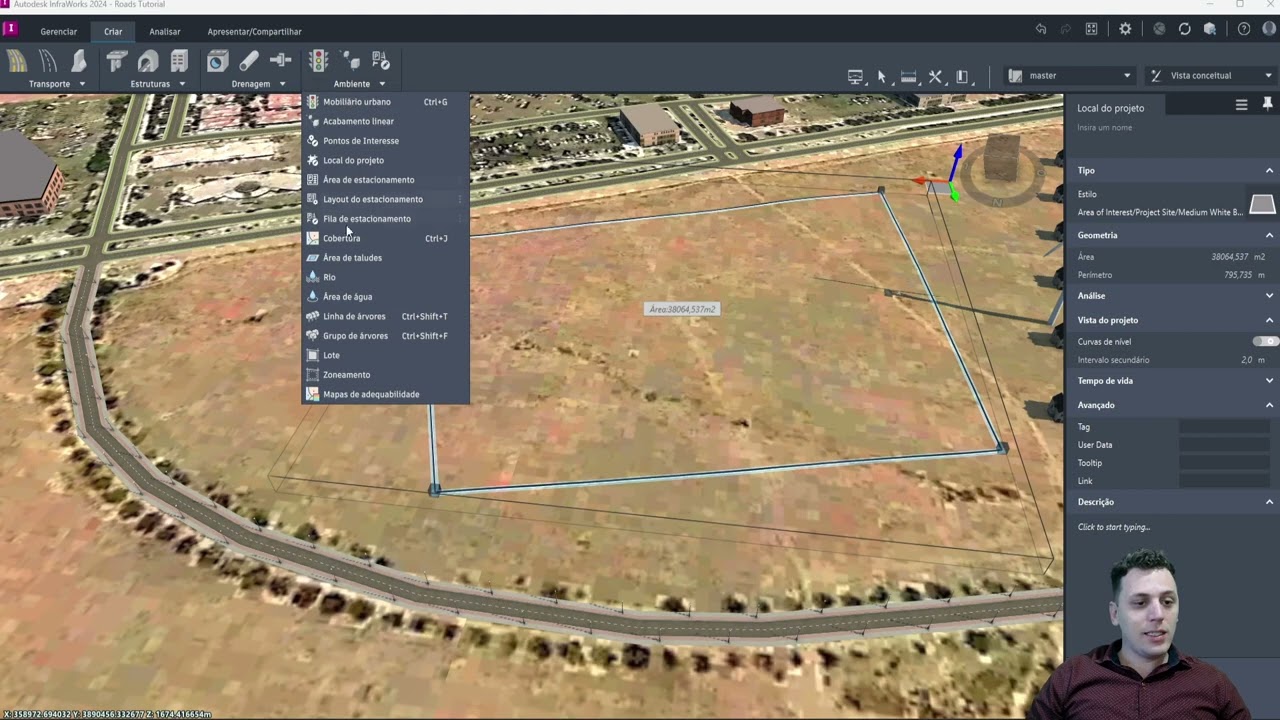
Task: Select the building tool in Estruturas
Action: (179, 62)
